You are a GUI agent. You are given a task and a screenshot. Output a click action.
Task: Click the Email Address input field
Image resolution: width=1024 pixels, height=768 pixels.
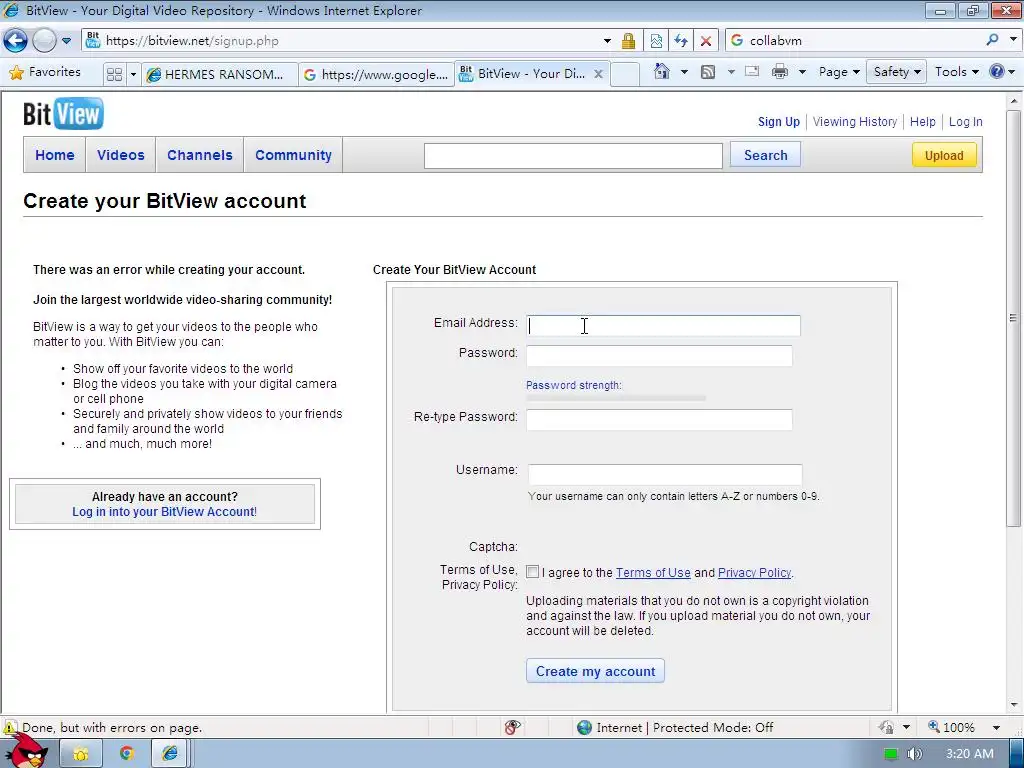[664, 325]
